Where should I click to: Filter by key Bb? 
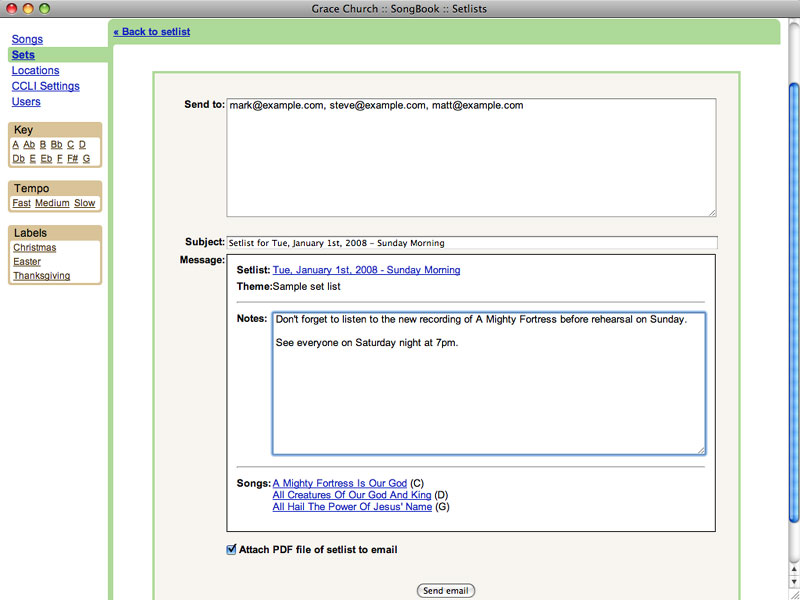point(57,145)
